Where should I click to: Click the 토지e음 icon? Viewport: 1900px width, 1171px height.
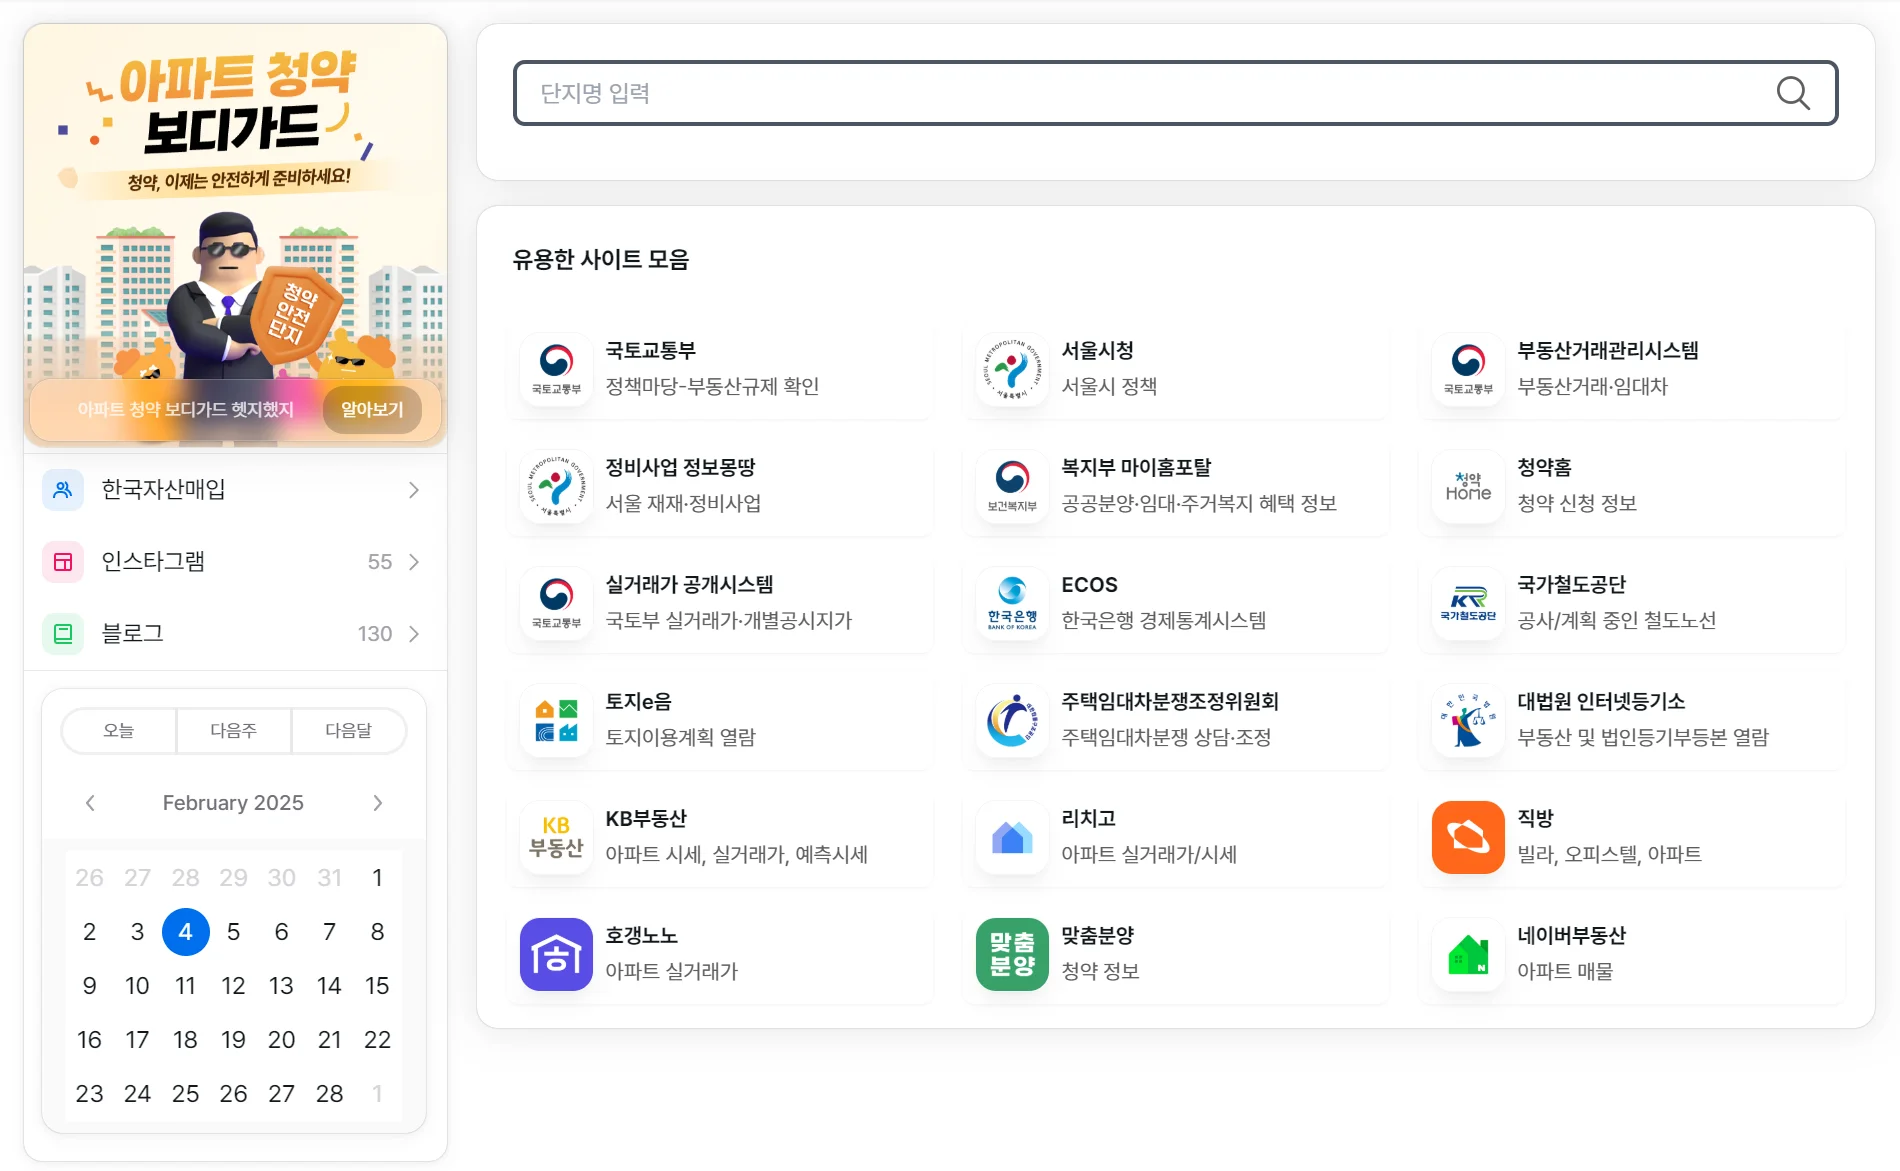tap(556, 720)
